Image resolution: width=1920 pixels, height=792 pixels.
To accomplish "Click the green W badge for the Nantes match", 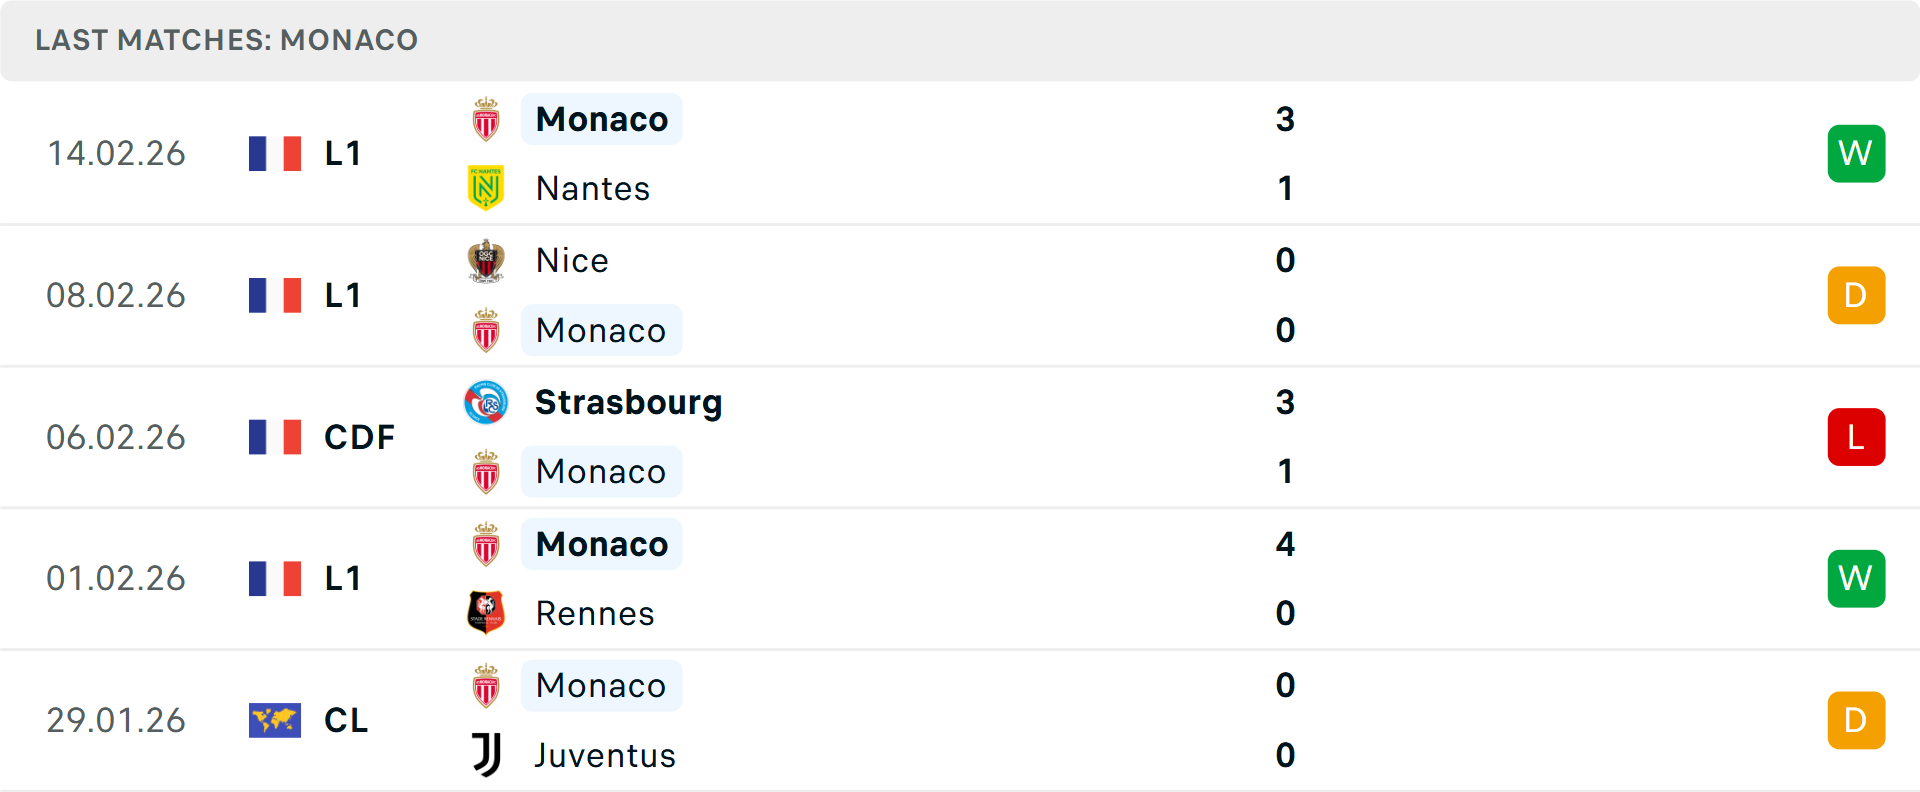I will (1856, 153).
